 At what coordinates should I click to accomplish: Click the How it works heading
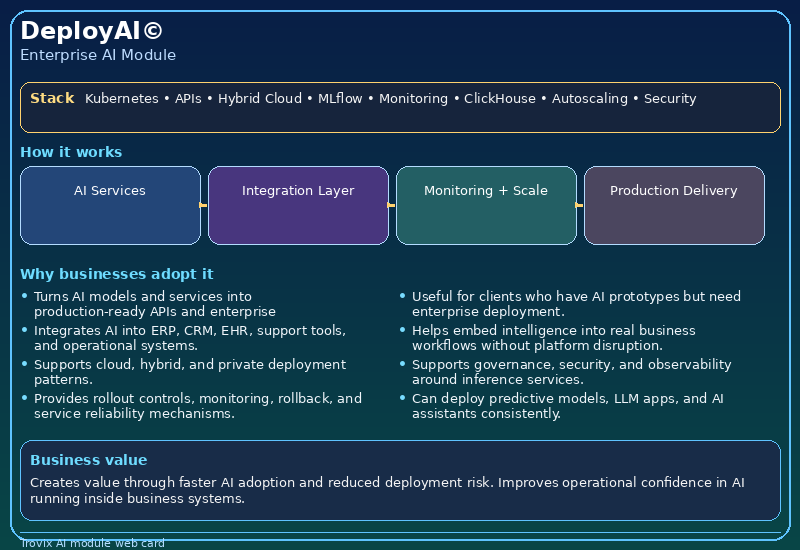71,152
